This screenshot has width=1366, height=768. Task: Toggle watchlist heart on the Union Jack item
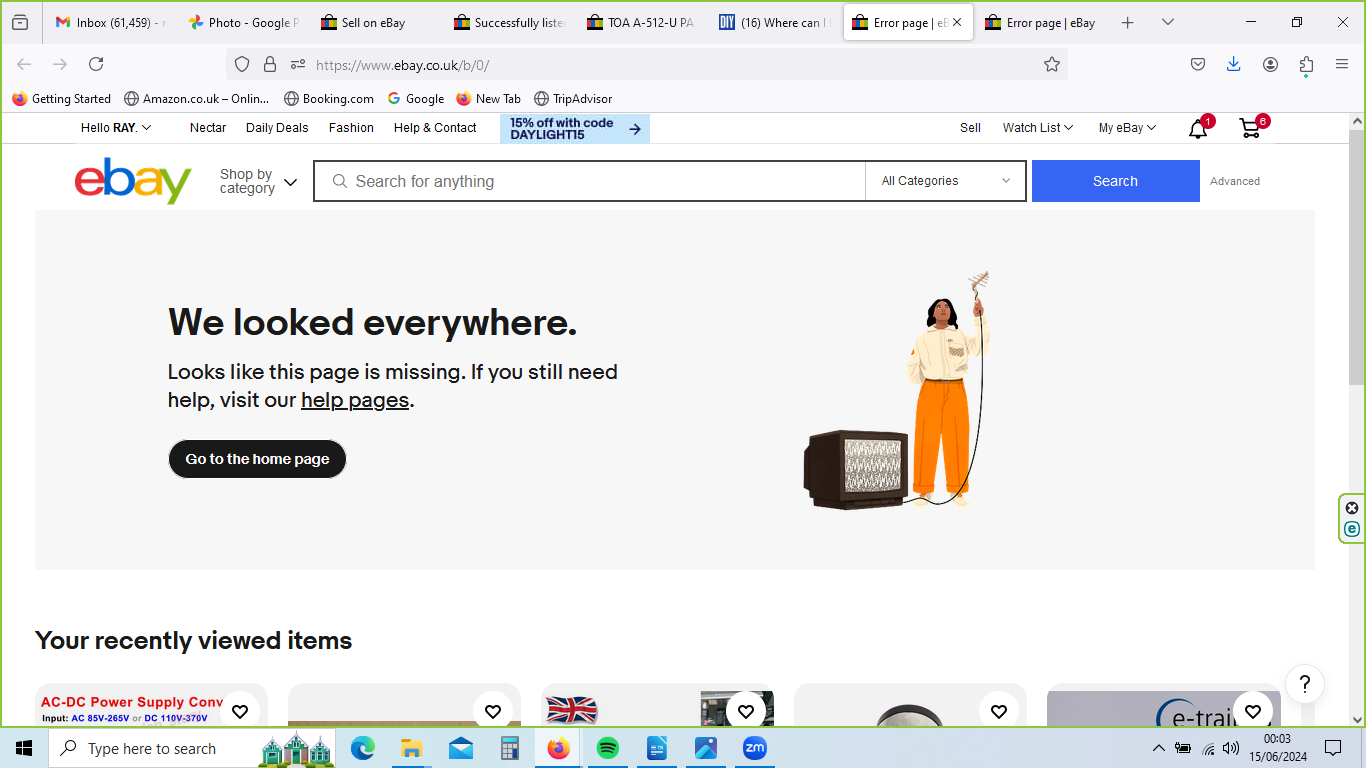pyautogui.click(x=746, y=711)
